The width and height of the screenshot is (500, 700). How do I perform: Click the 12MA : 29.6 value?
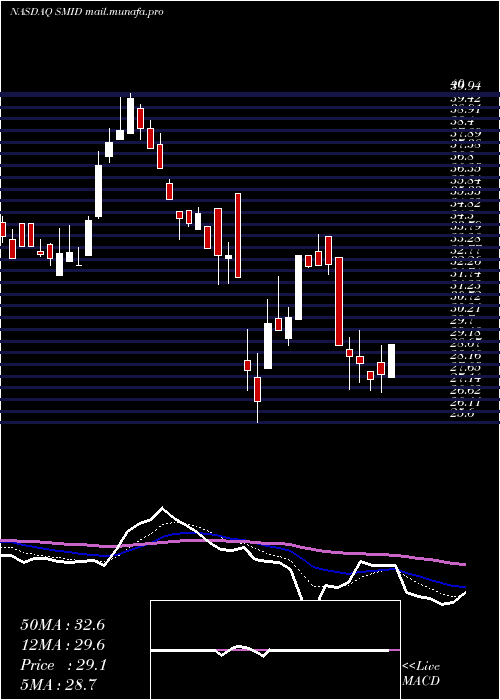(62, 645)
